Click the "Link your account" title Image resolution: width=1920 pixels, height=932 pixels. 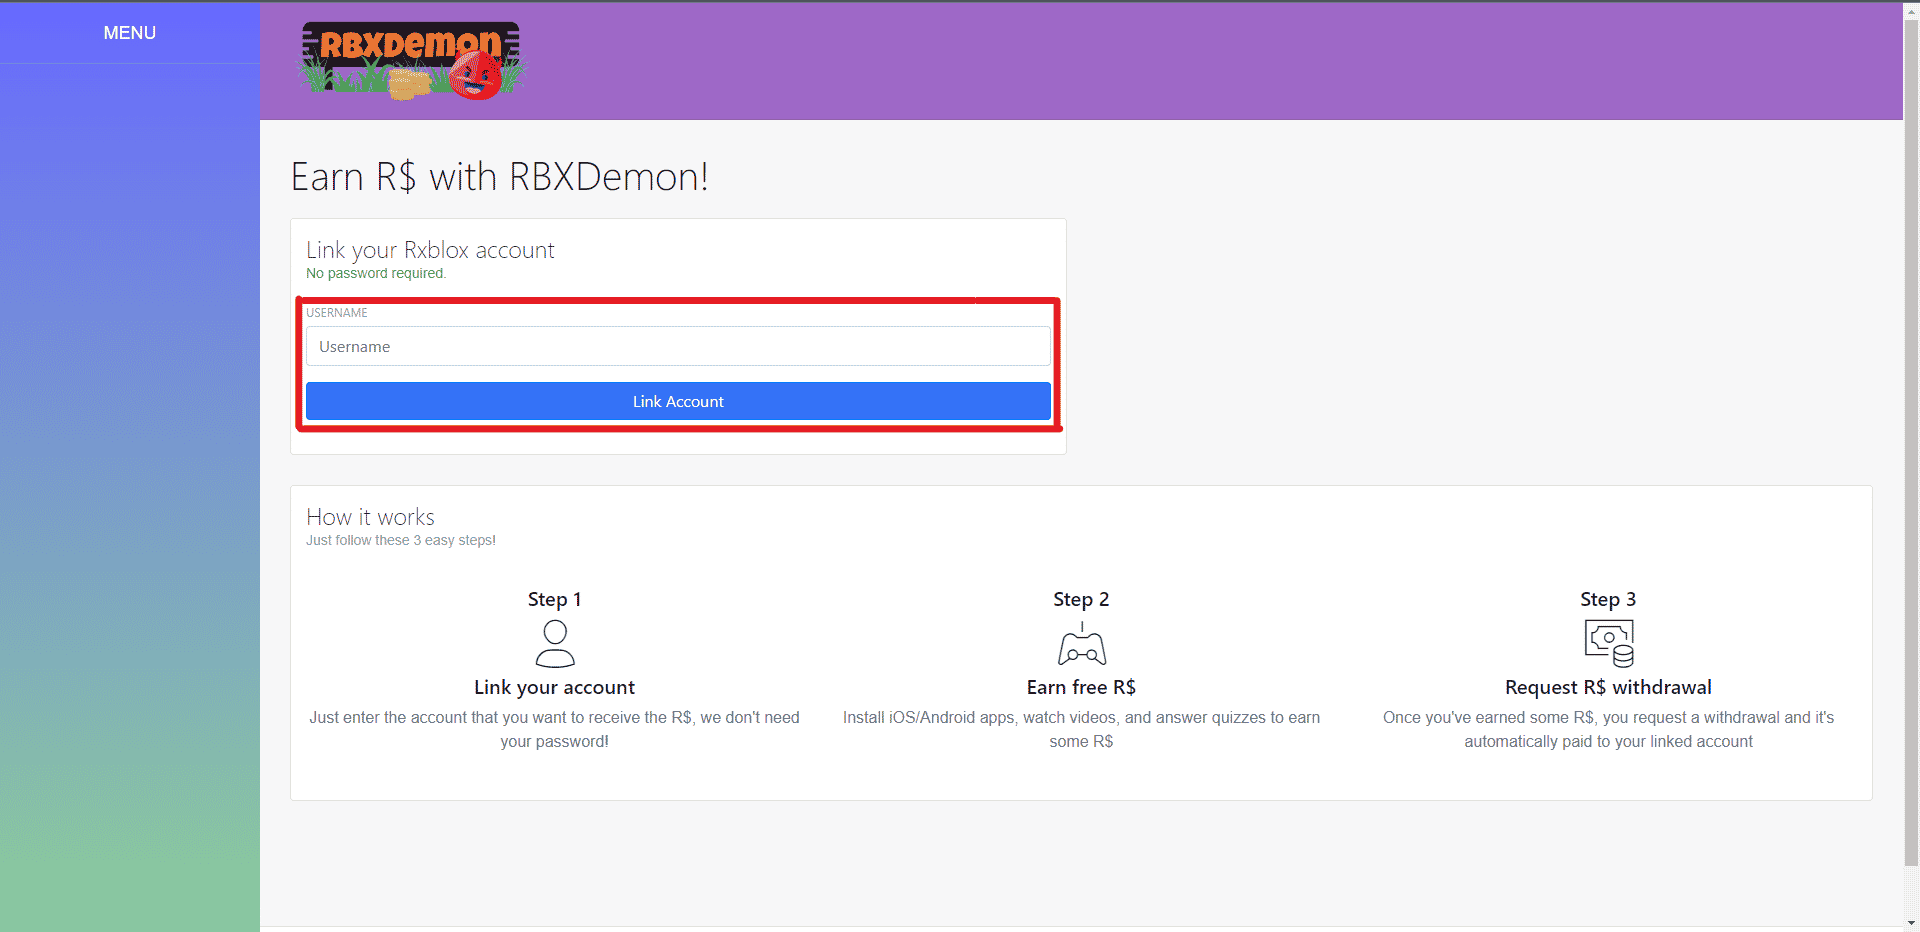[x=555, y=687]
